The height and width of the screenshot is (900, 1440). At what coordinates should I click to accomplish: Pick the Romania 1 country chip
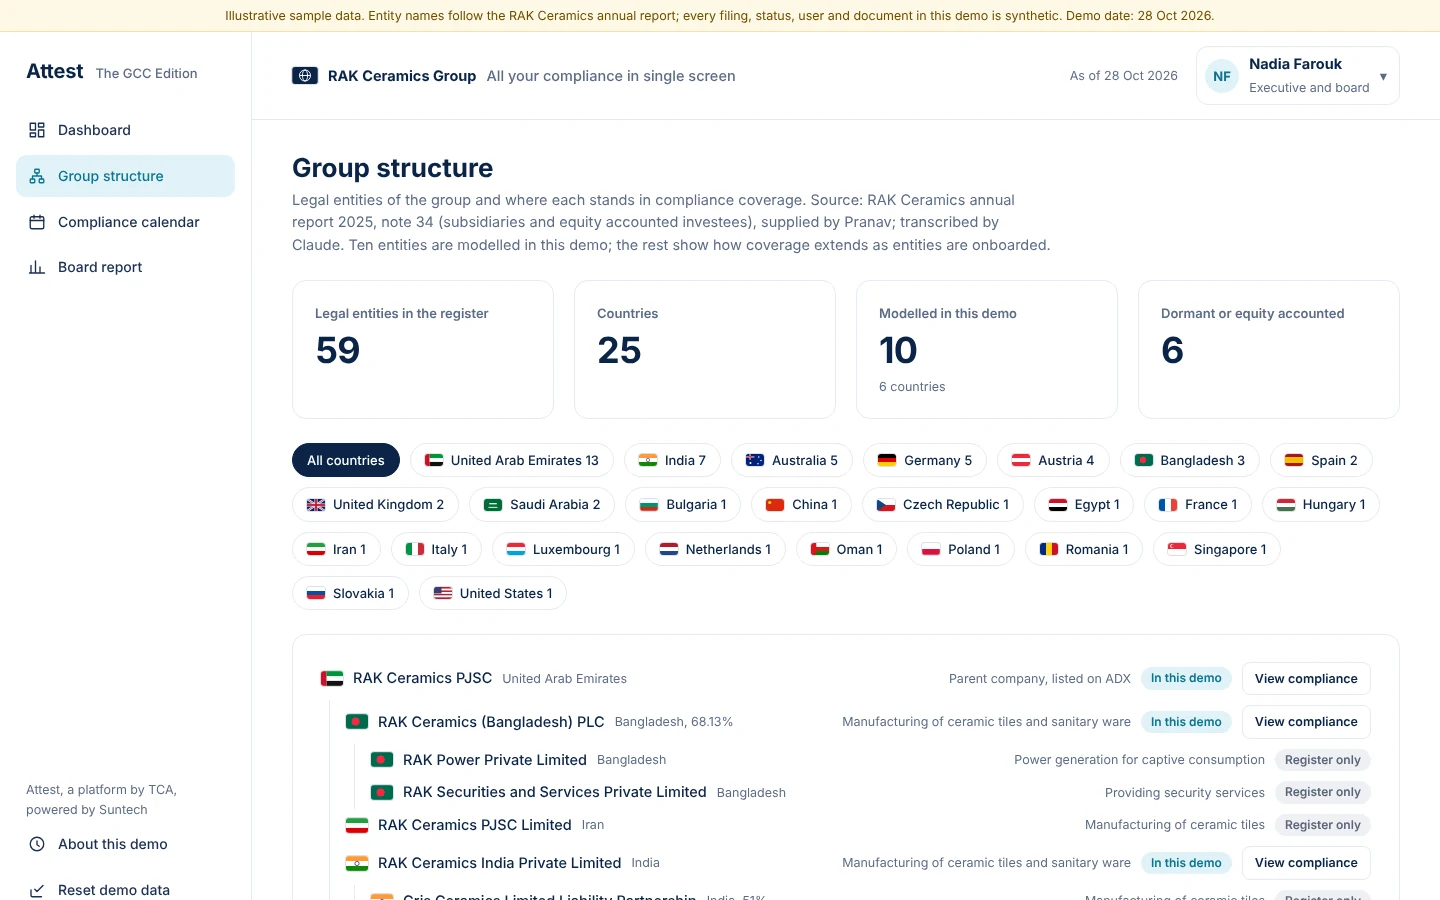[x=1084, y=549]
